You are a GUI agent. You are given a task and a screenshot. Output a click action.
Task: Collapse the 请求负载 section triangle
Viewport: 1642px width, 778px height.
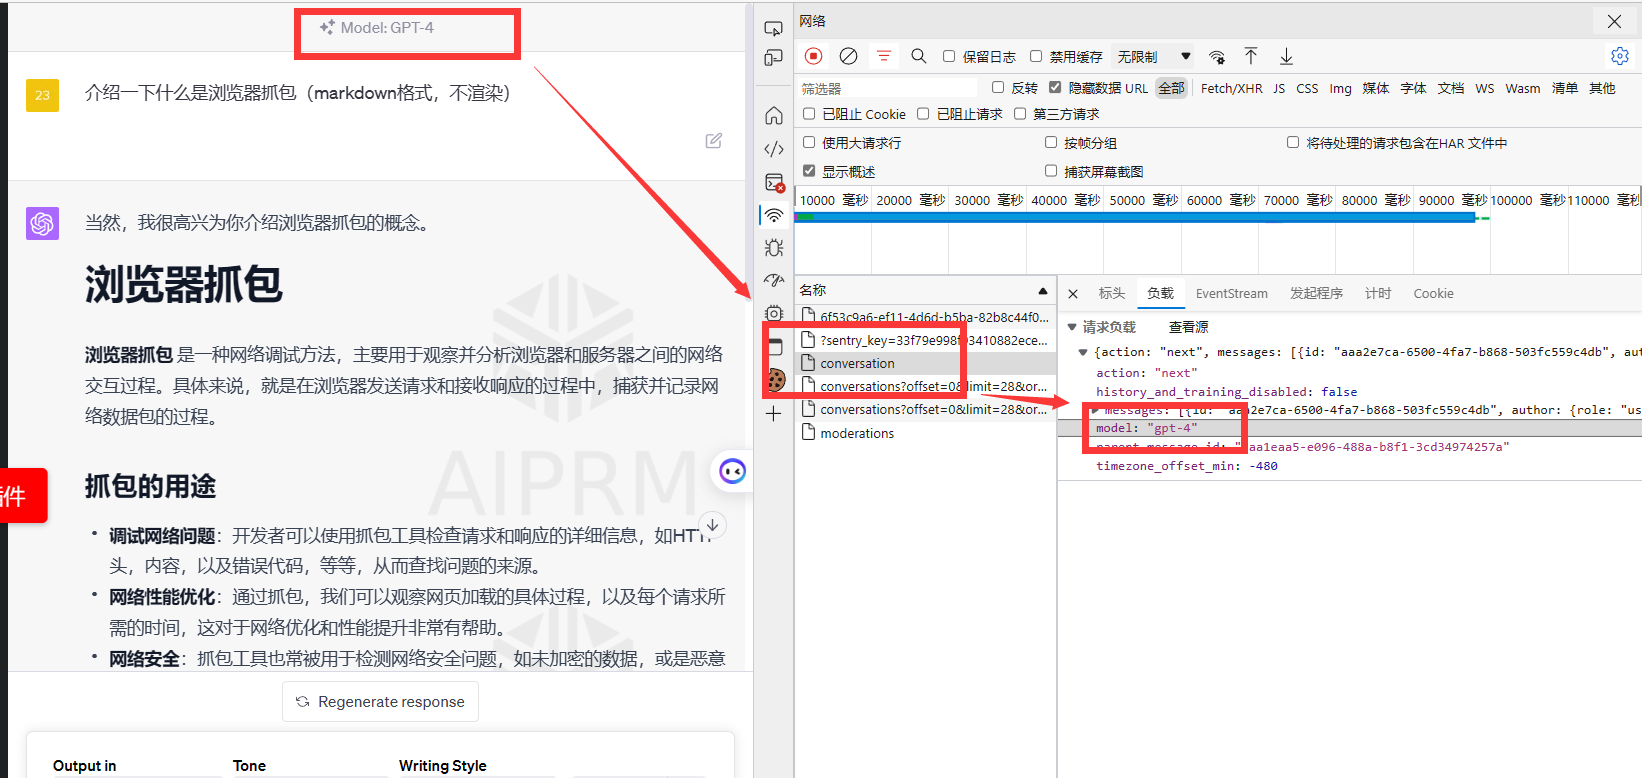(x=1072, y=327)
